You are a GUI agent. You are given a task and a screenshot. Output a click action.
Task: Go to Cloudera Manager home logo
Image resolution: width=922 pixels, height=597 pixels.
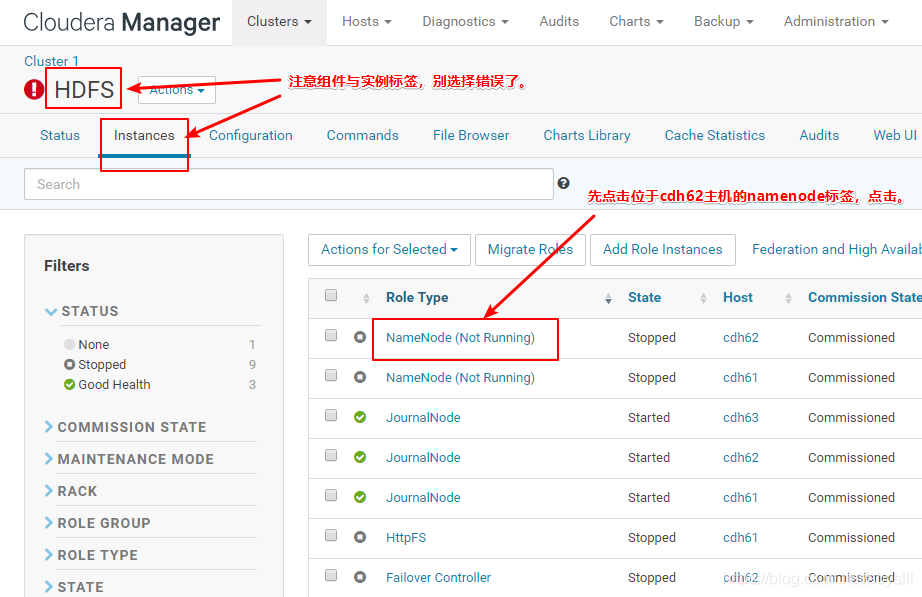tap(122, 22)
